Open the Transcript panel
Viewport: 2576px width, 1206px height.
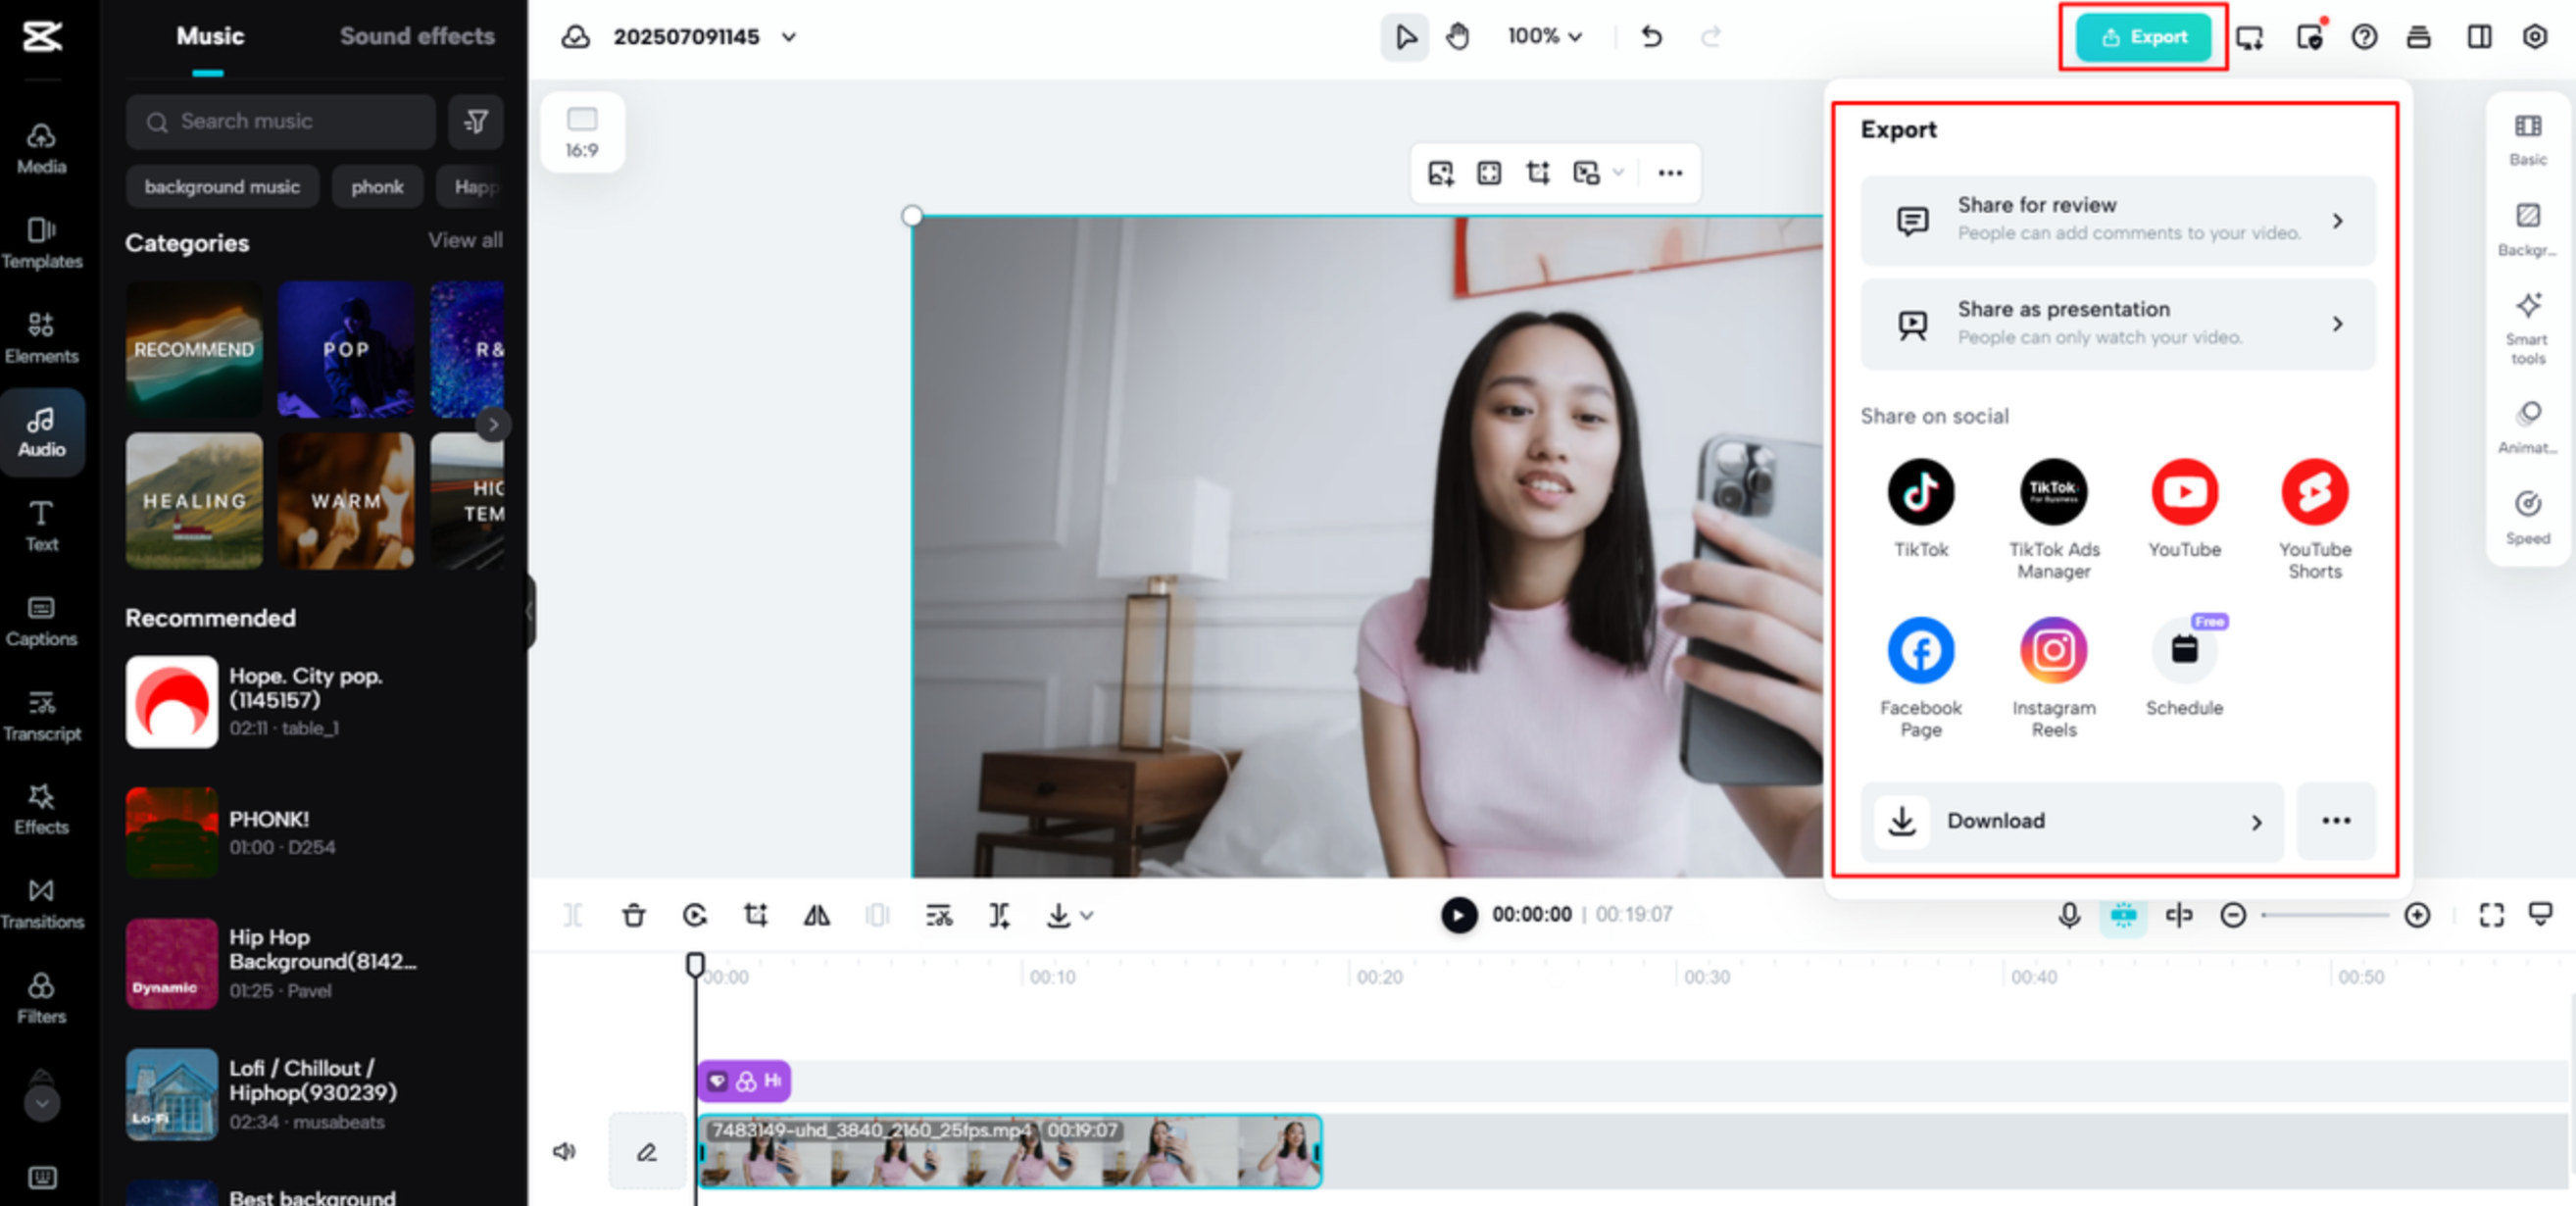pos(41,716)
